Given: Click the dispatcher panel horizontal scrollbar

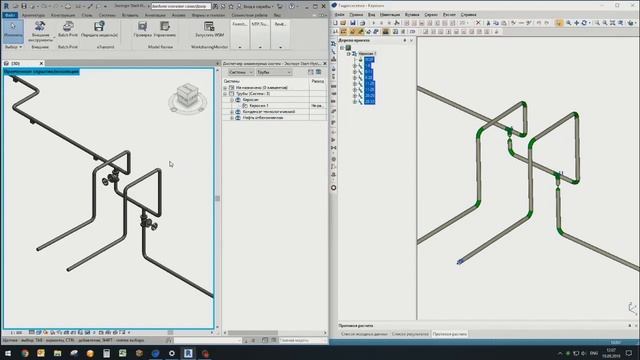Looking at the screenshot, I should [x=253, y=333].
